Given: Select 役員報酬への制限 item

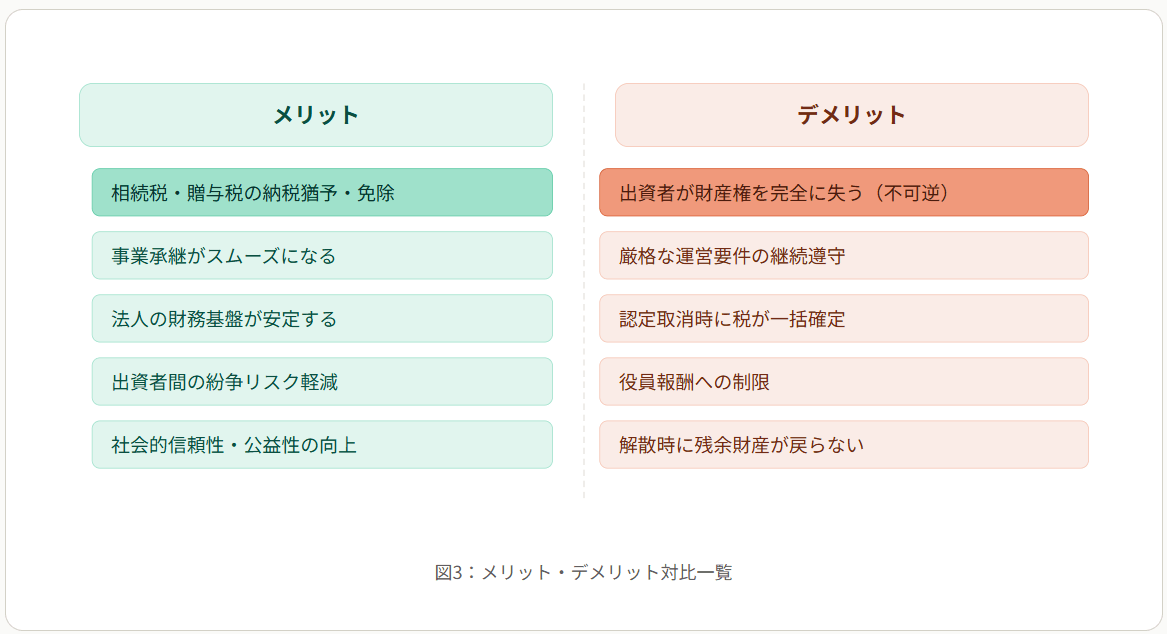Looking at the screenshot, I should (843, 382).
